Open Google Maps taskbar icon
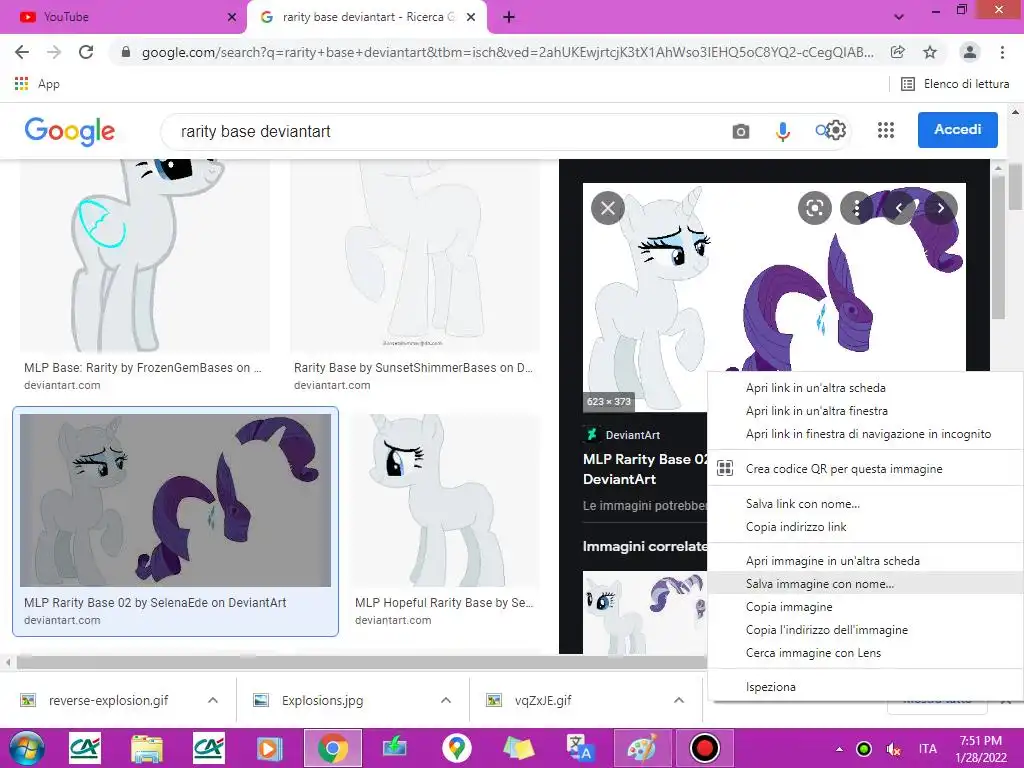Image resolution: width=1024 pixels, height=768 pixels. tap(456, 748)
